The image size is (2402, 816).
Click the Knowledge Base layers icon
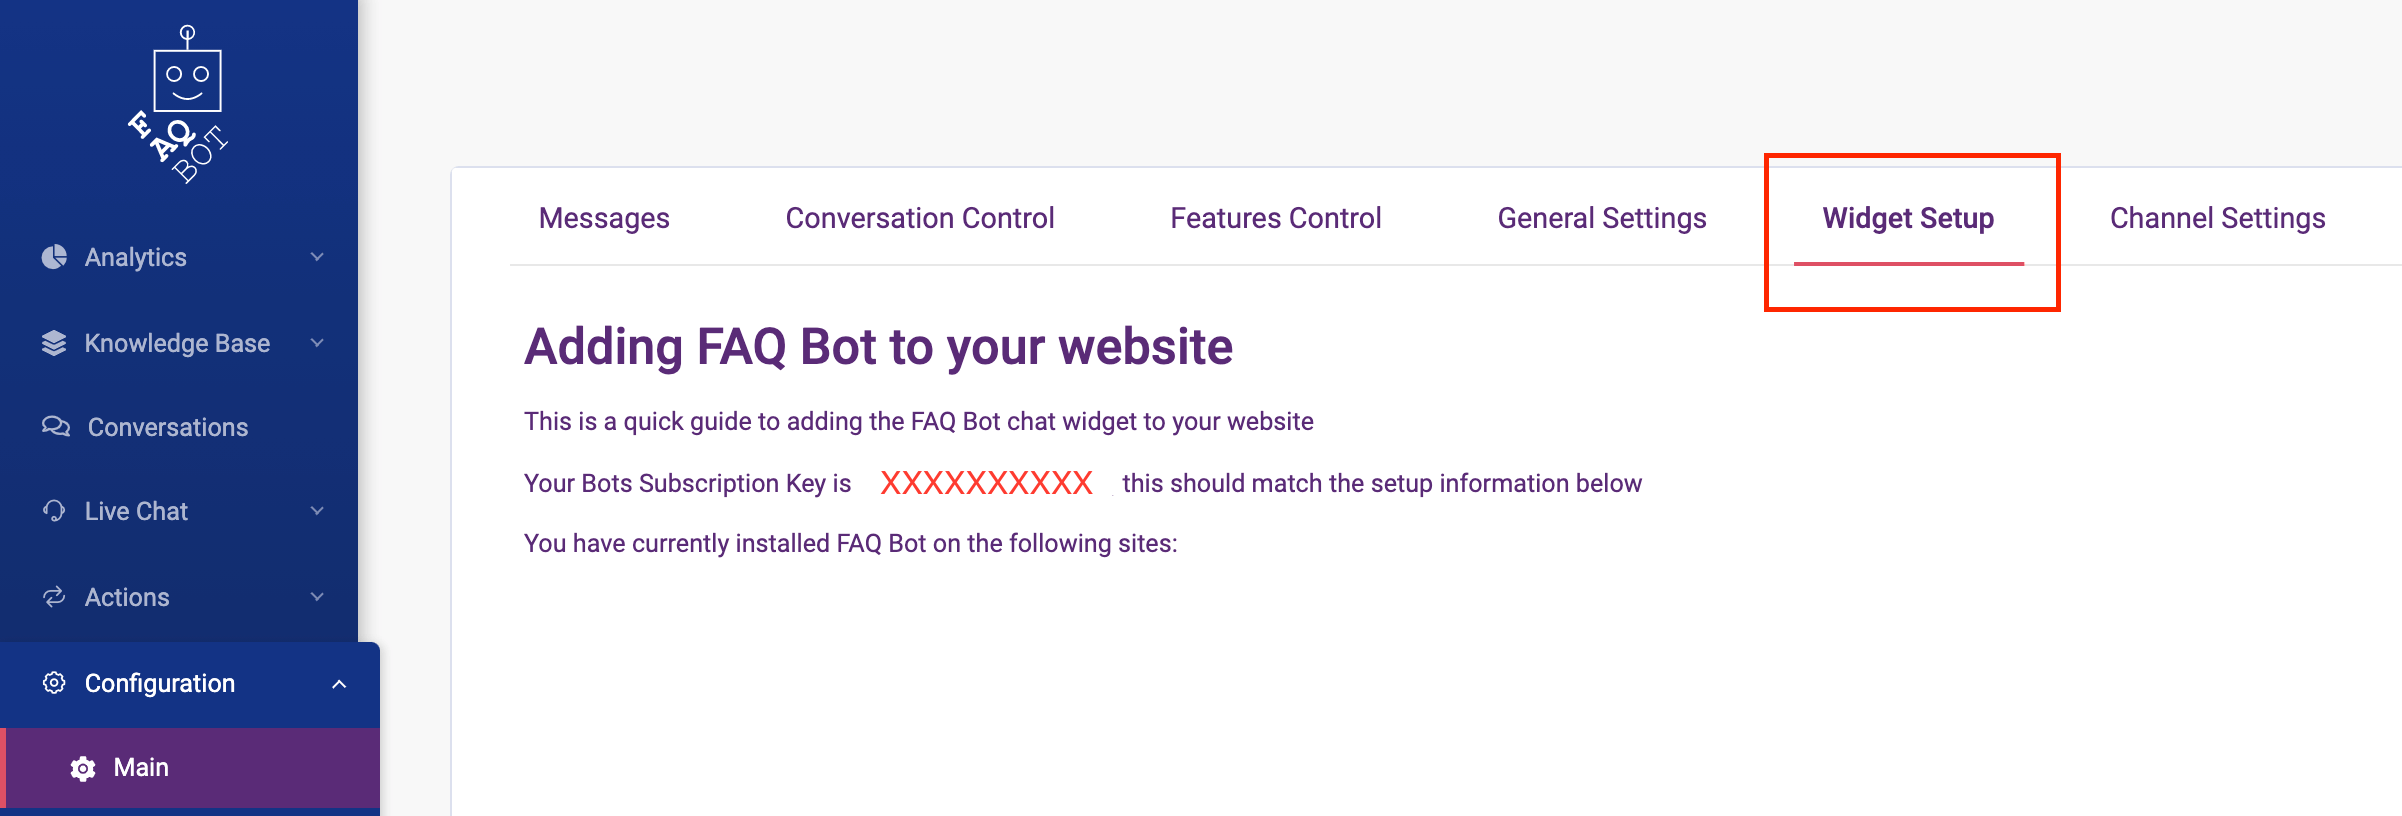[54, 343]
